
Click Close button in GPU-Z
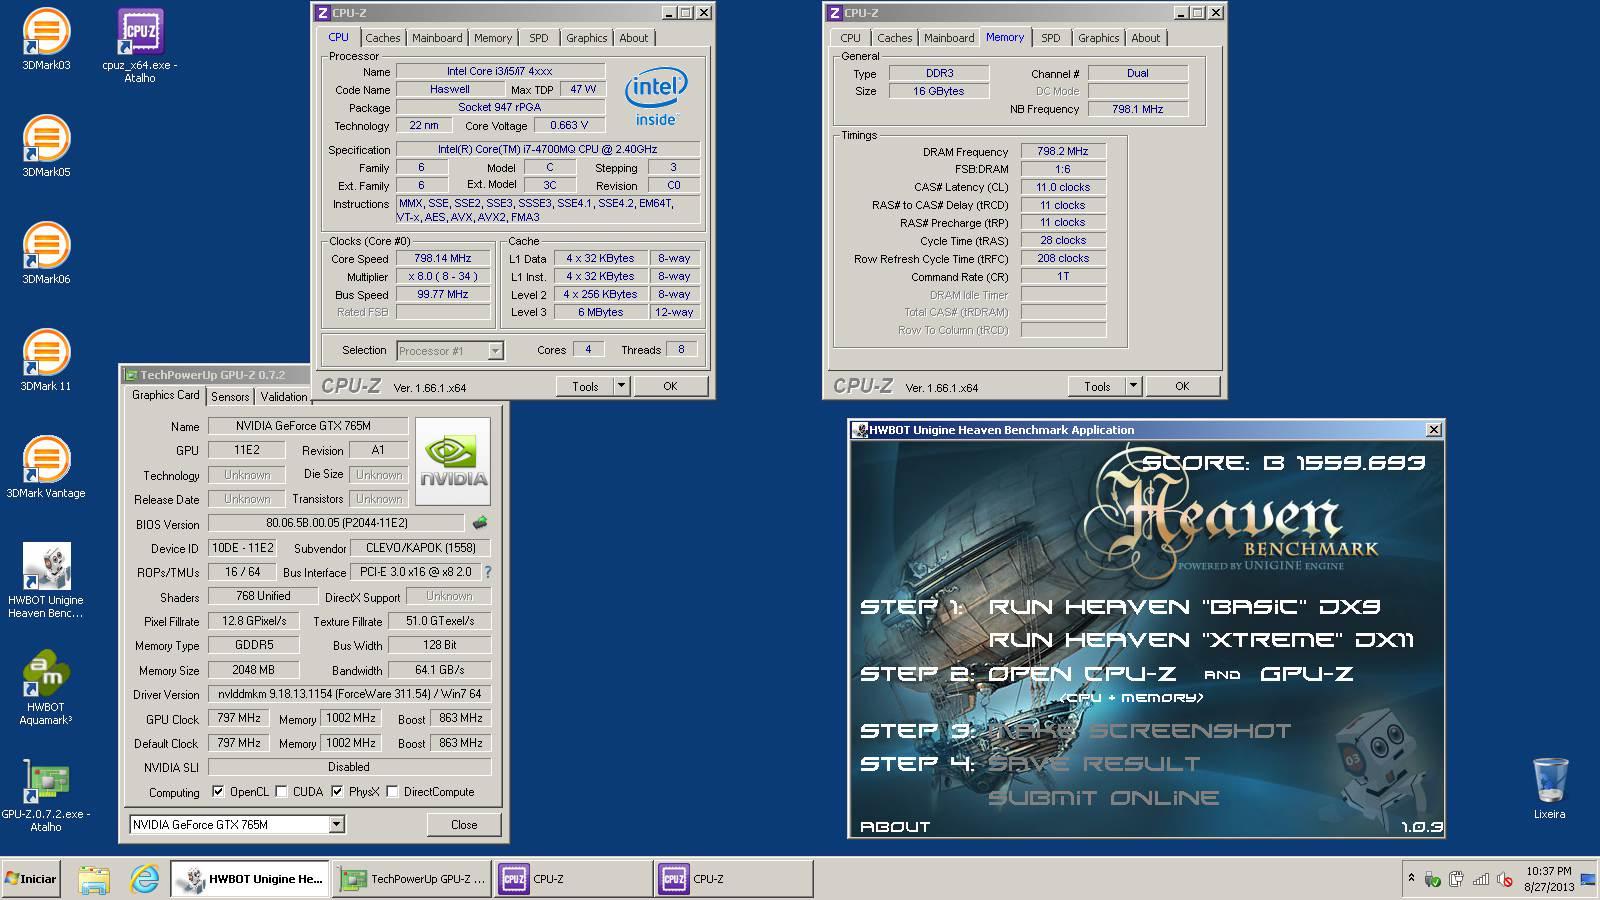click(x=464, y=825)
